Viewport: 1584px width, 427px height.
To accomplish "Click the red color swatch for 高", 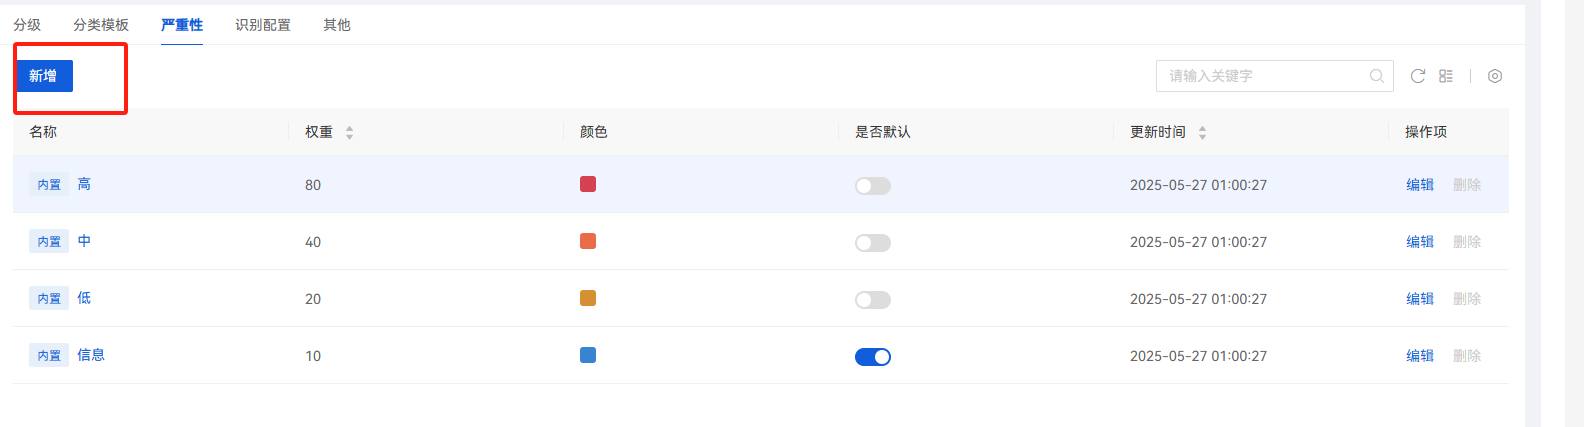I will pos(588,184).
